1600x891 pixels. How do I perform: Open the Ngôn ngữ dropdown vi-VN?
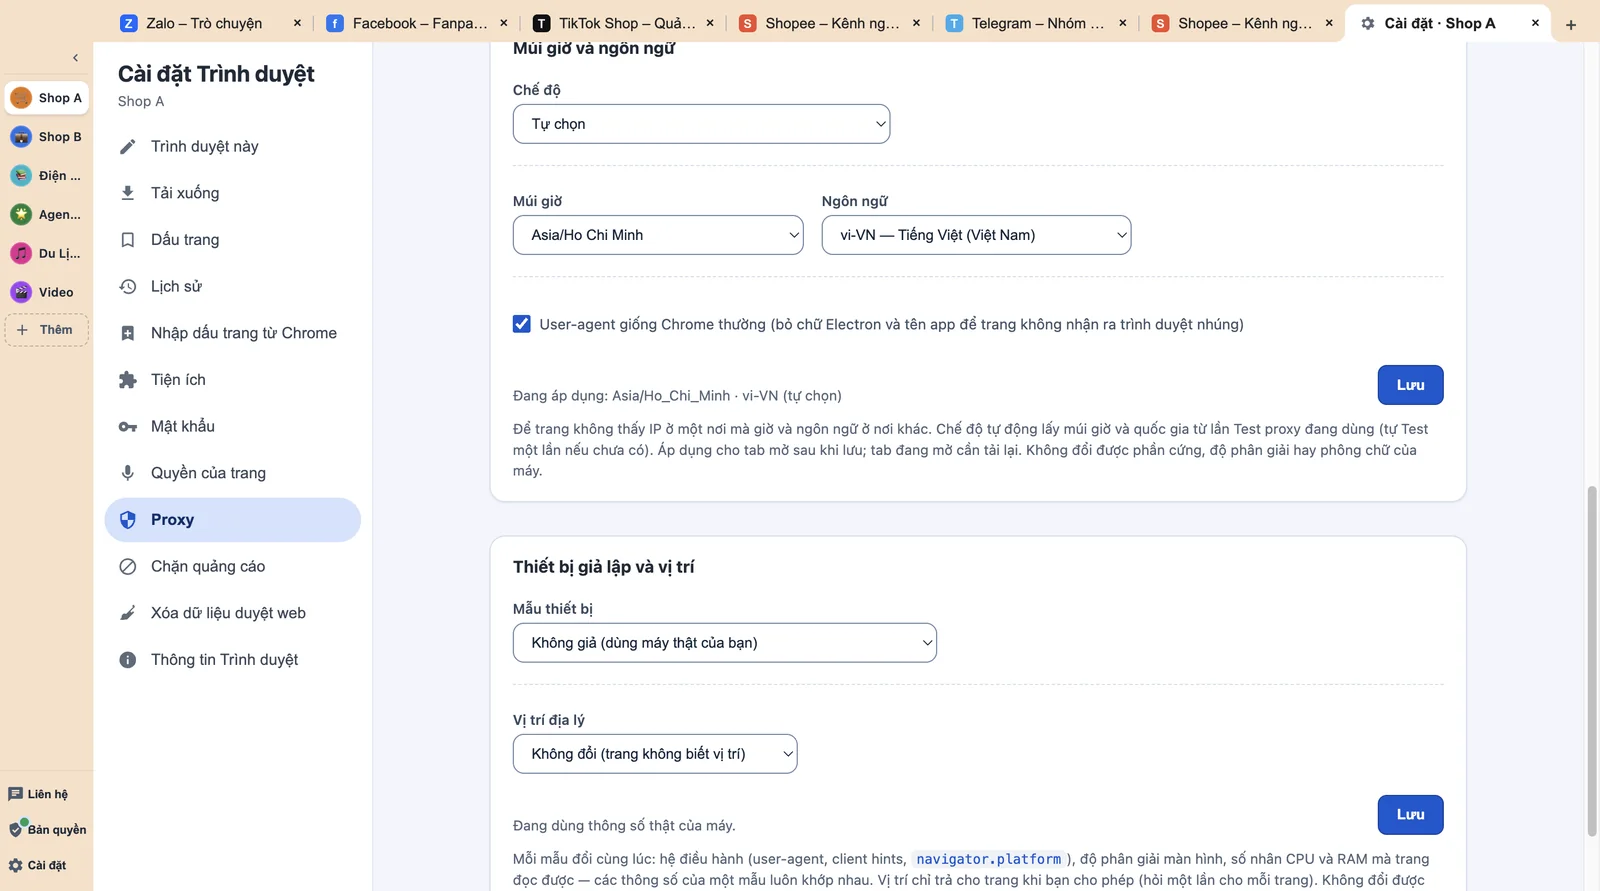click(976, 235)
